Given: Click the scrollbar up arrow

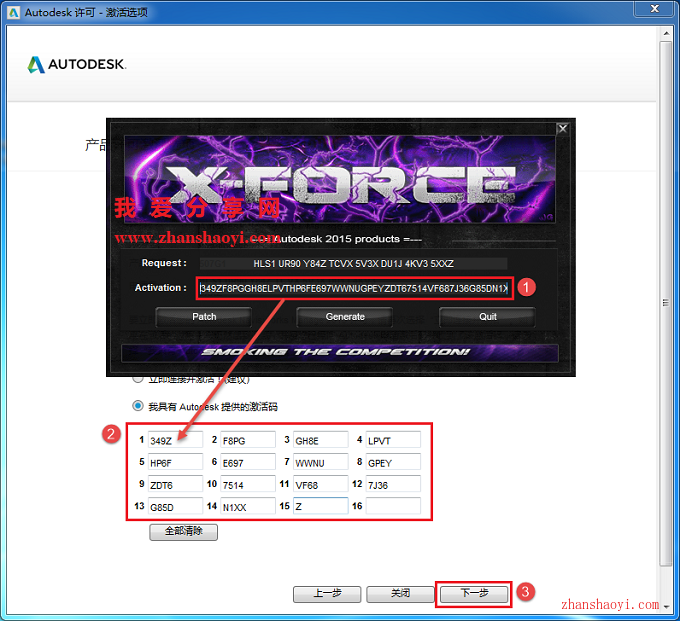Looking at the screenshot, I should (666, 33).
